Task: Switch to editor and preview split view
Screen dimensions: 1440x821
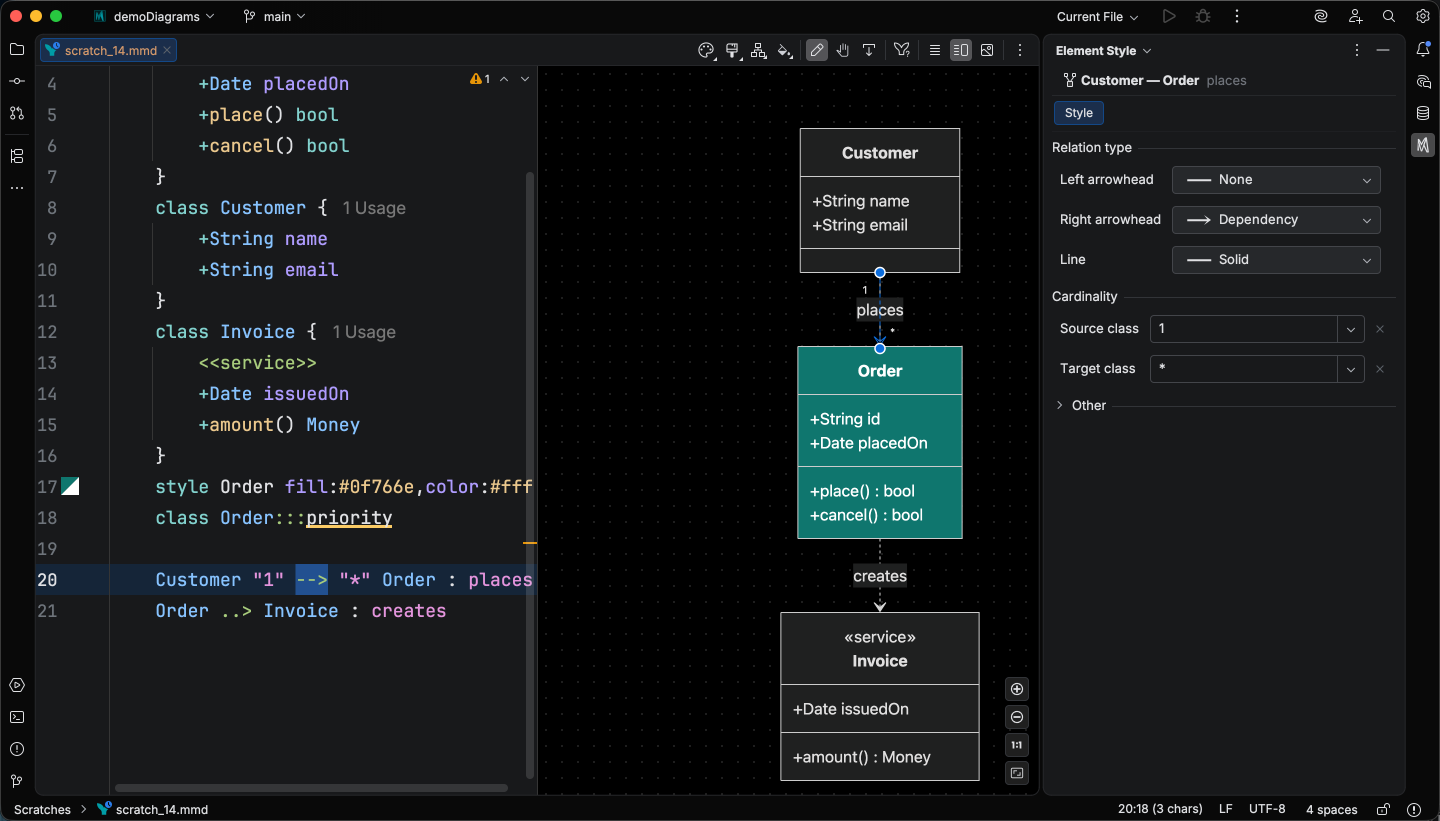Action: pos(961,50)
